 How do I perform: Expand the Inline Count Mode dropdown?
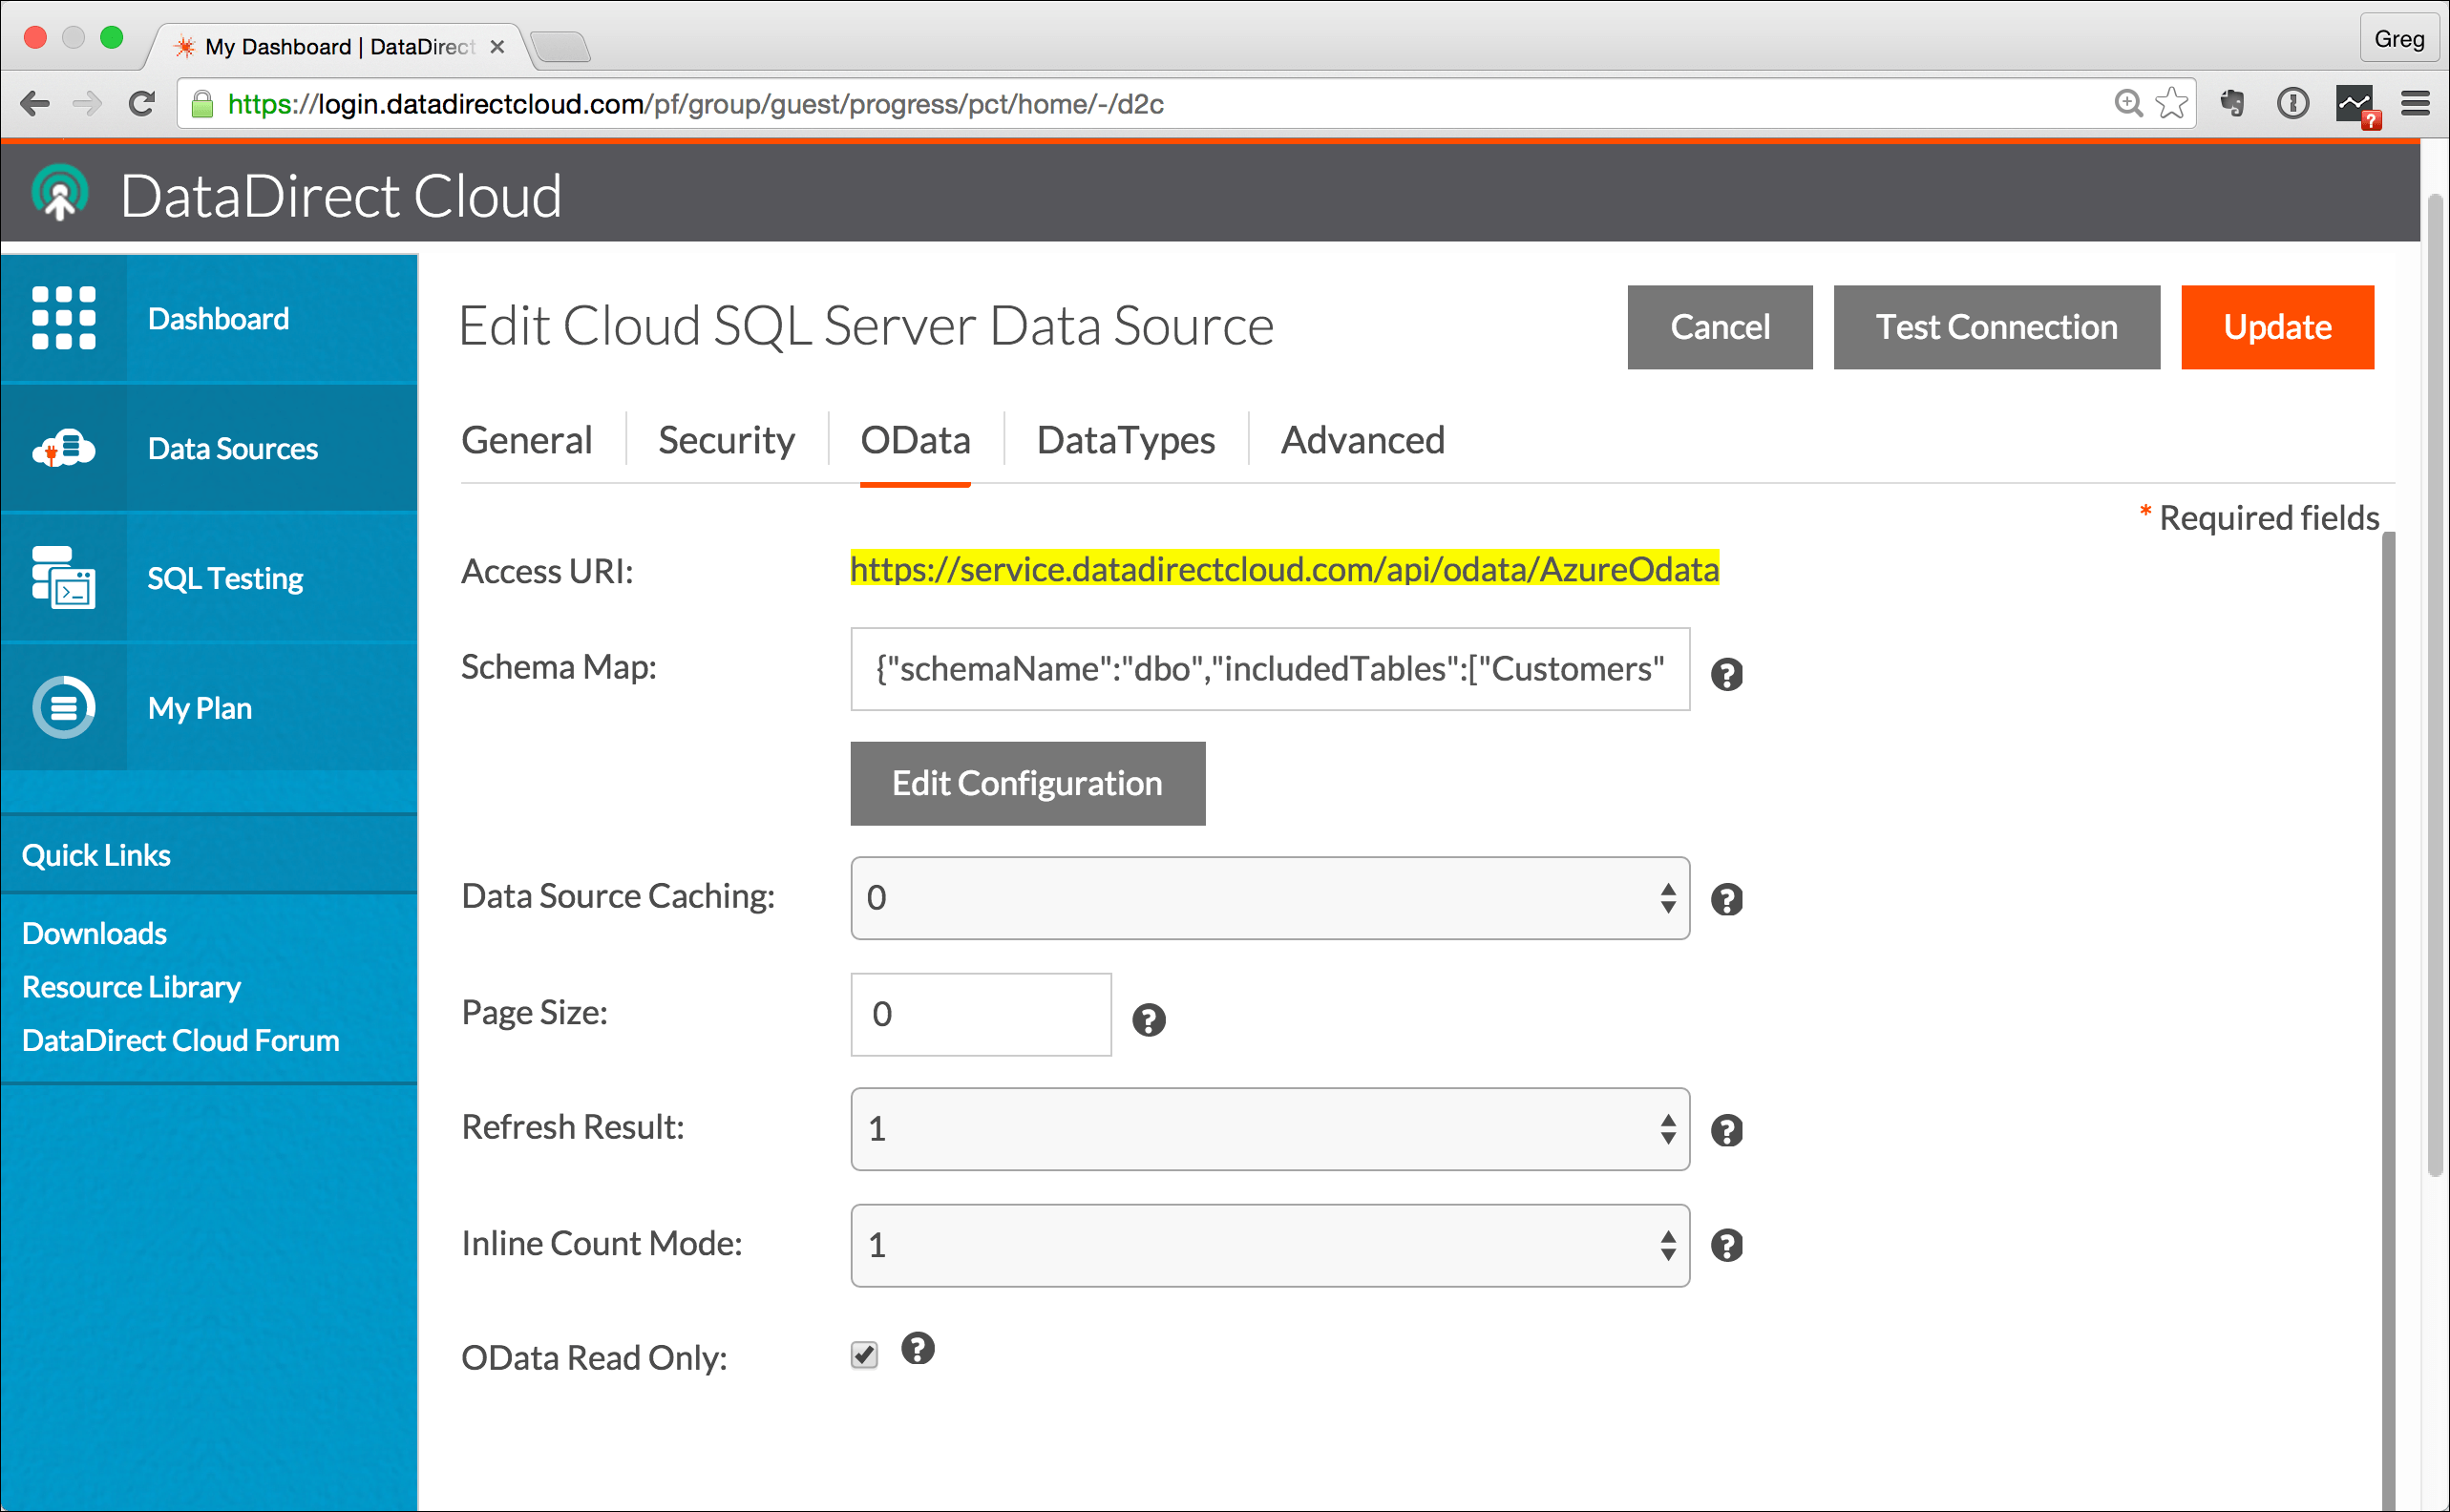(x=1270, y=1245)
